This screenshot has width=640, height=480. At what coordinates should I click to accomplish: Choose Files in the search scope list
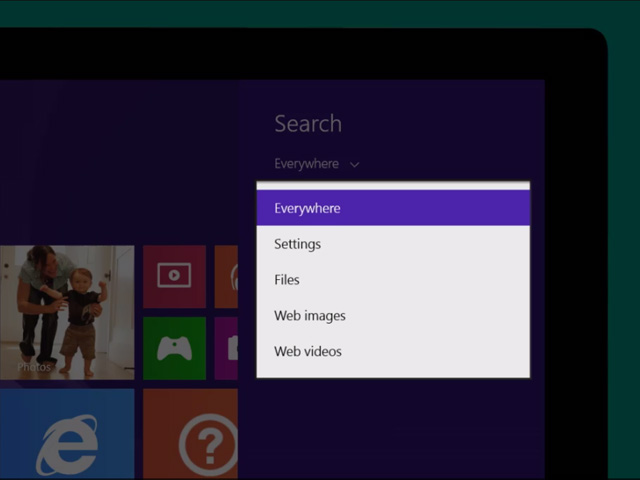(x=393, y=280)
